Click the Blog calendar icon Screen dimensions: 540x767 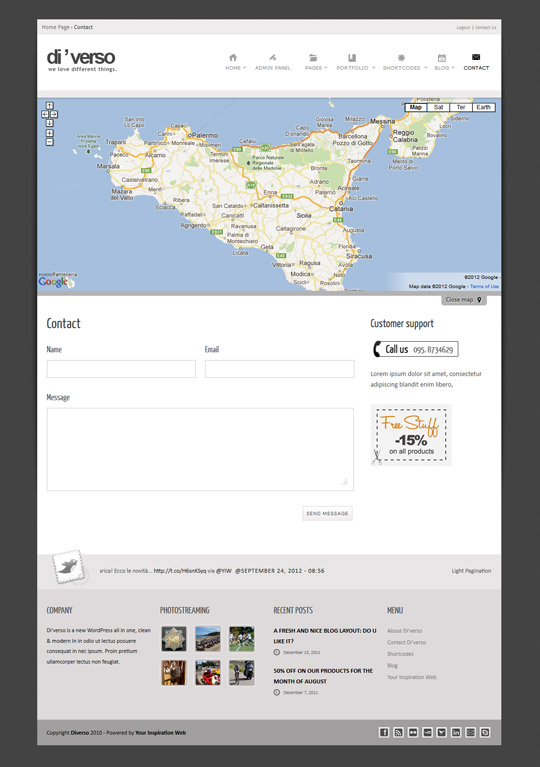pos(442,57)
